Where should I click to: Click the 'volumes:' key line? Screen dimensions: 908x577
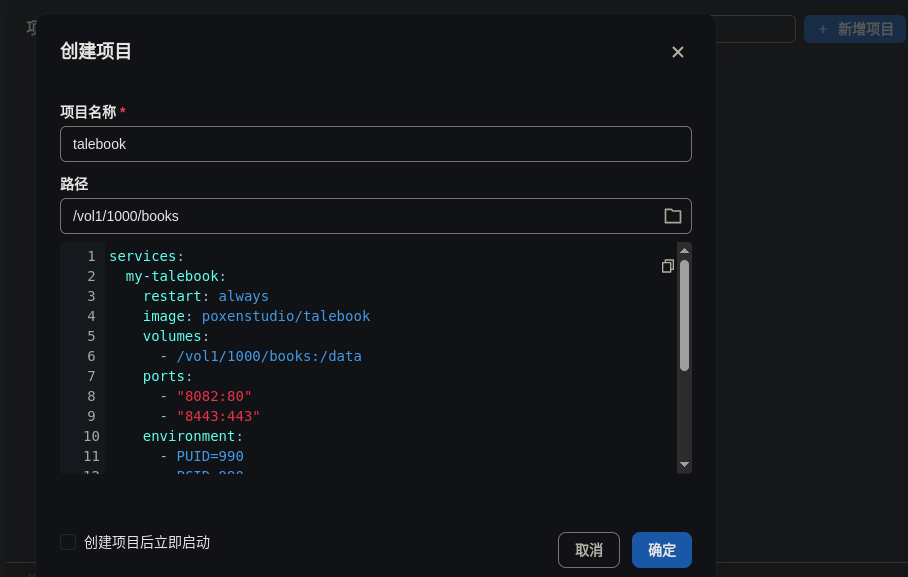[175, 336]
